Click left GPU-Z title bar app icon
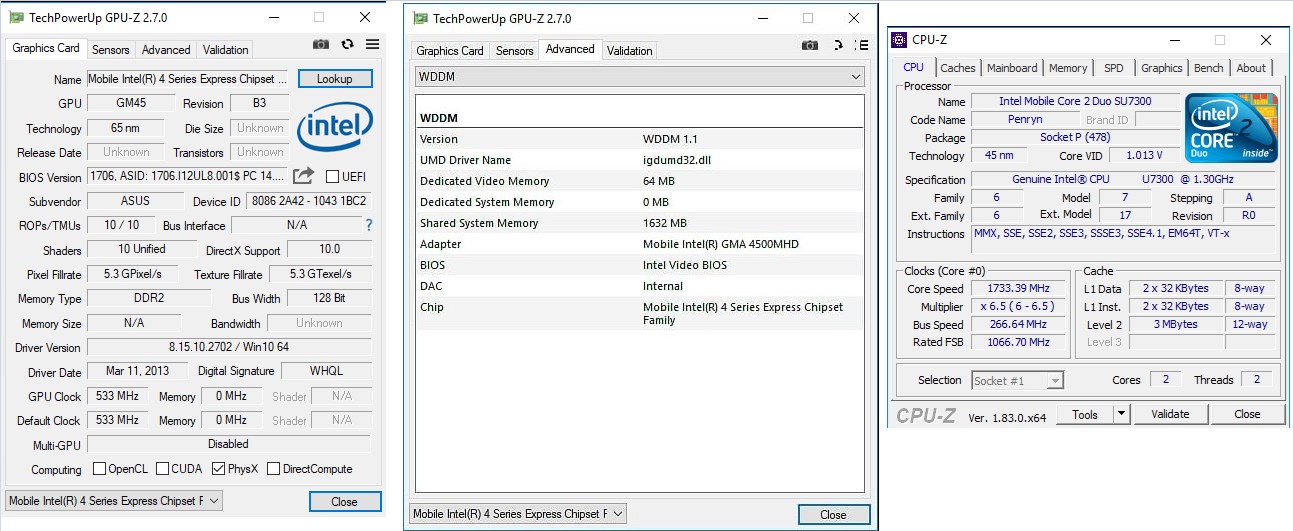 (x=16, y=17)
